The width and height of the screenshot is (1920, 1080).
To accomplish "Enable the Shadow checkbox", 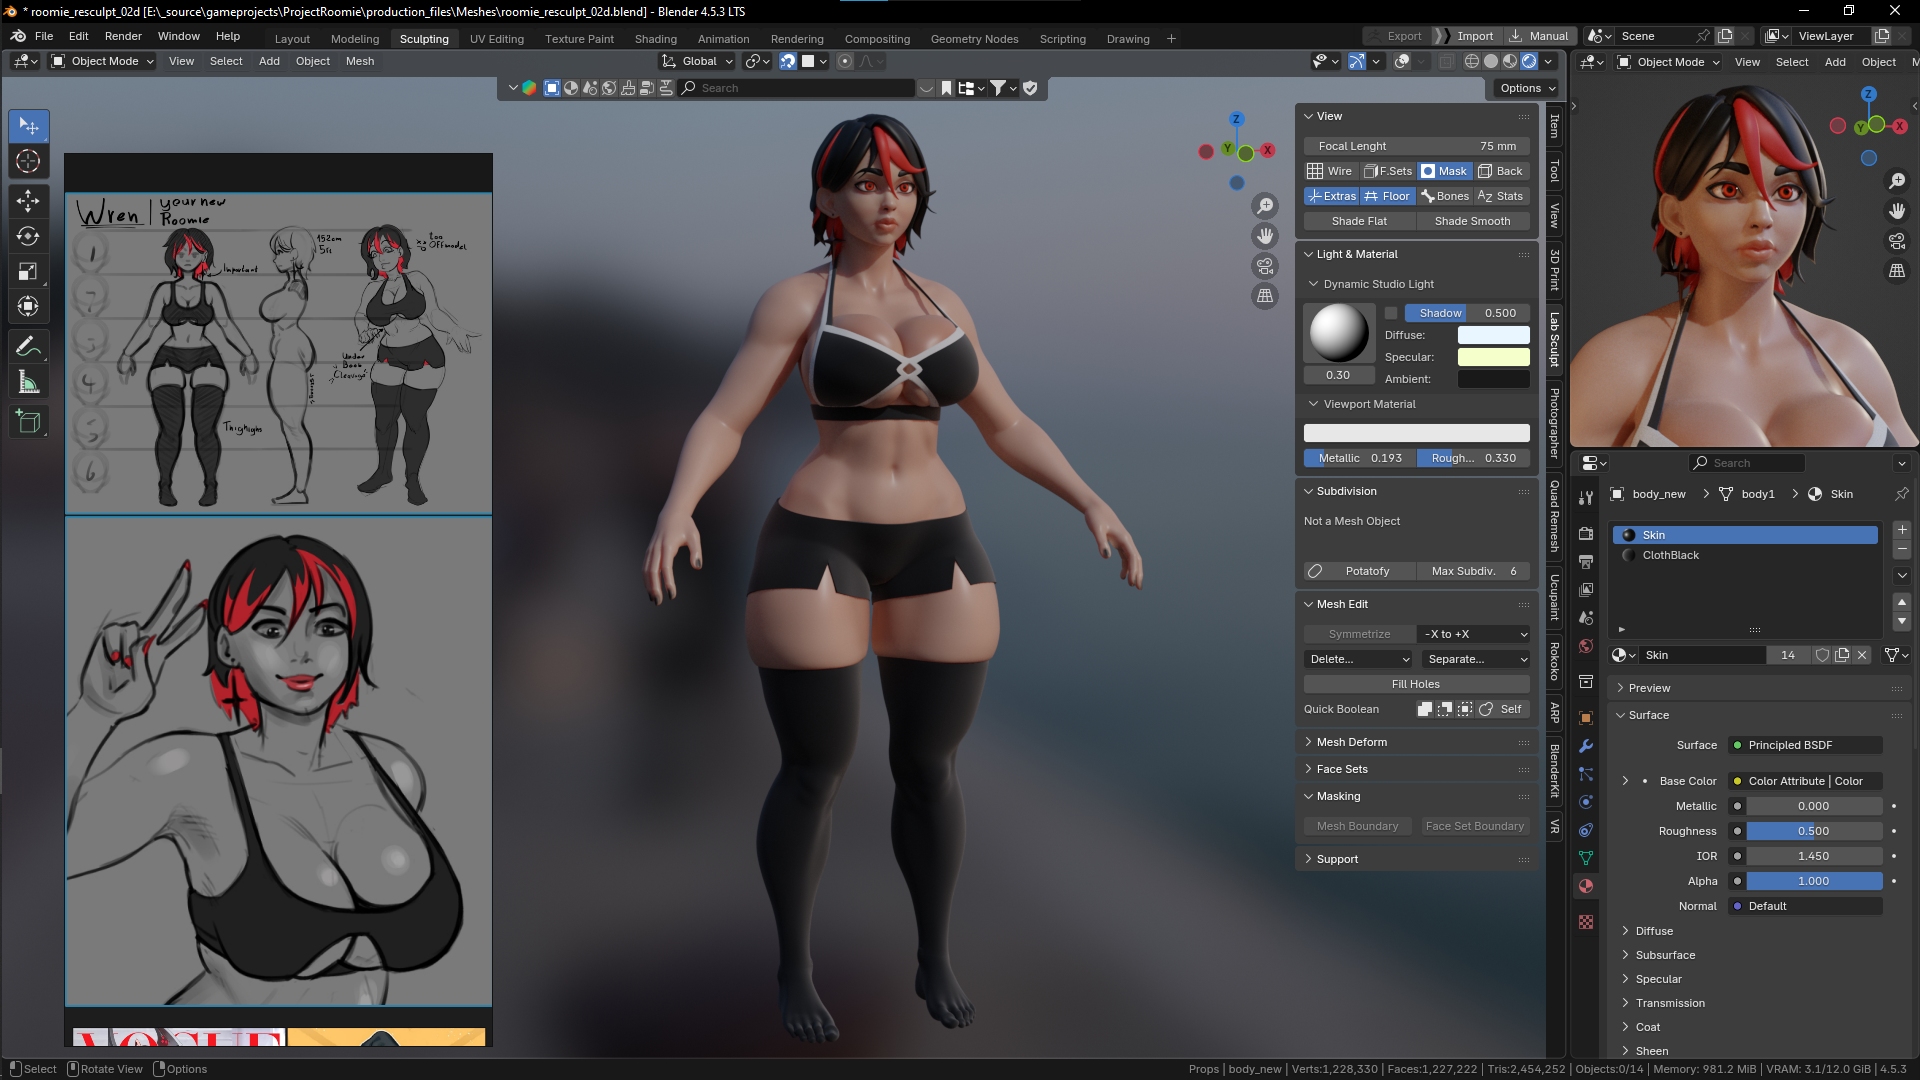I will tap(1391, 313).
